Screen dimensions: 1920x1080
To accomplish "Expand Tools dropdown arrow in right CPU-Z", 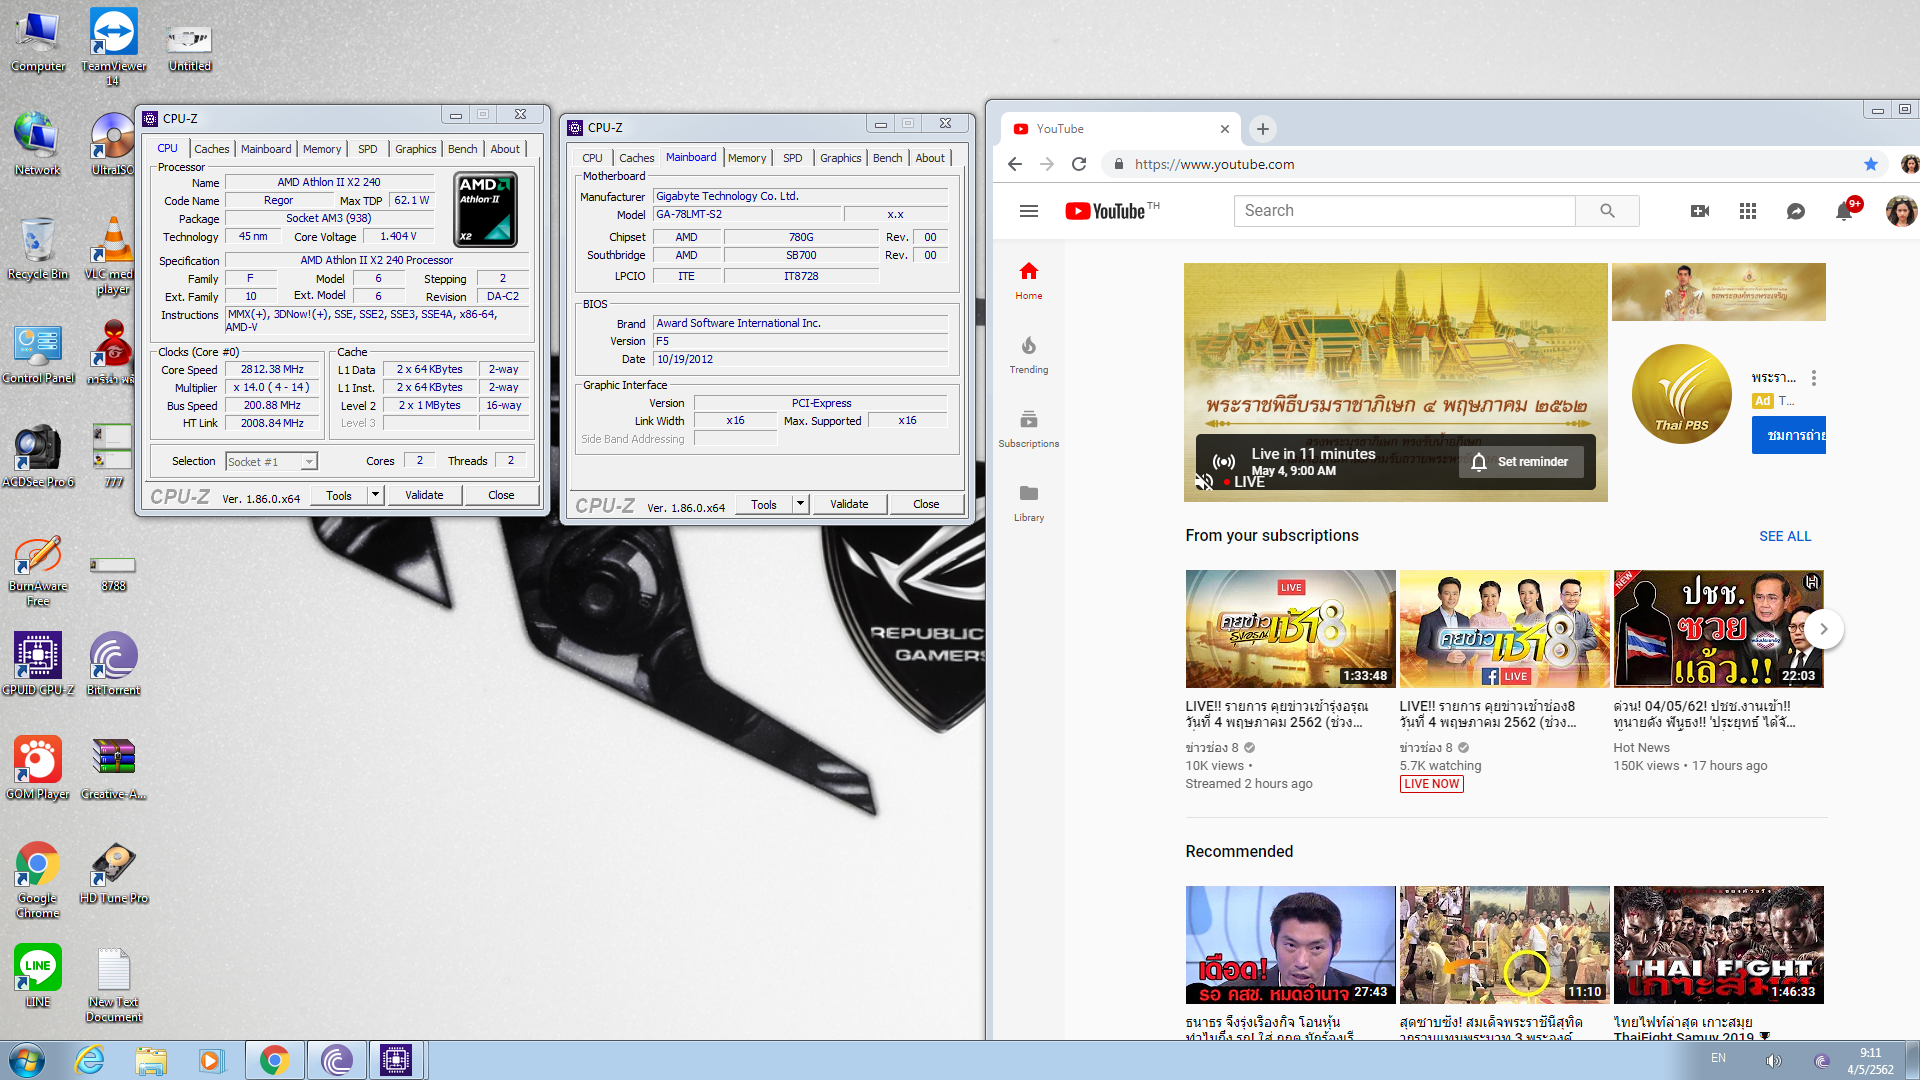I will 800,504.
